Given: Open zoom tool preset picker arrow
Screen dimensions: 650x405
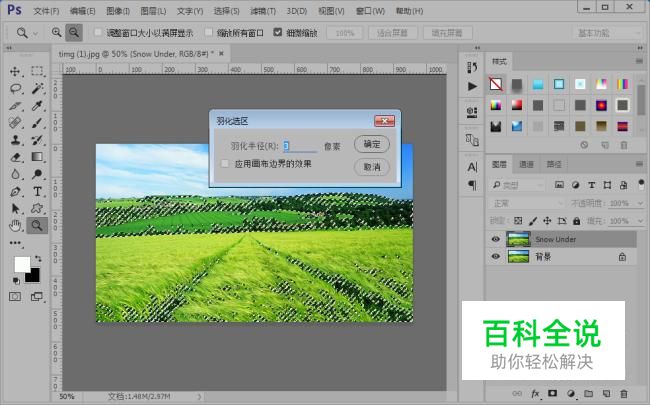Looking at the screenshot, I should (x=35, y=33).
